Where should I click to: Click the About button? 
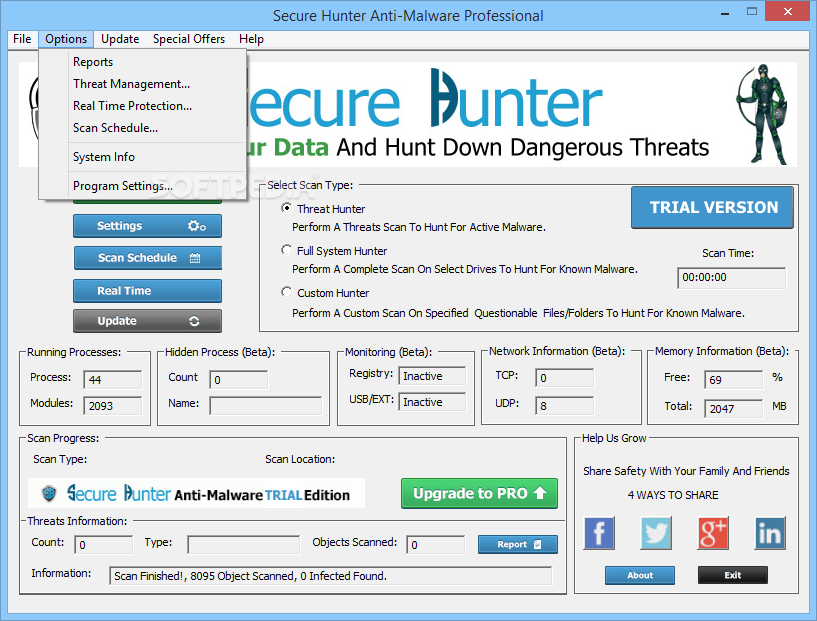click(x=640, y=575)
